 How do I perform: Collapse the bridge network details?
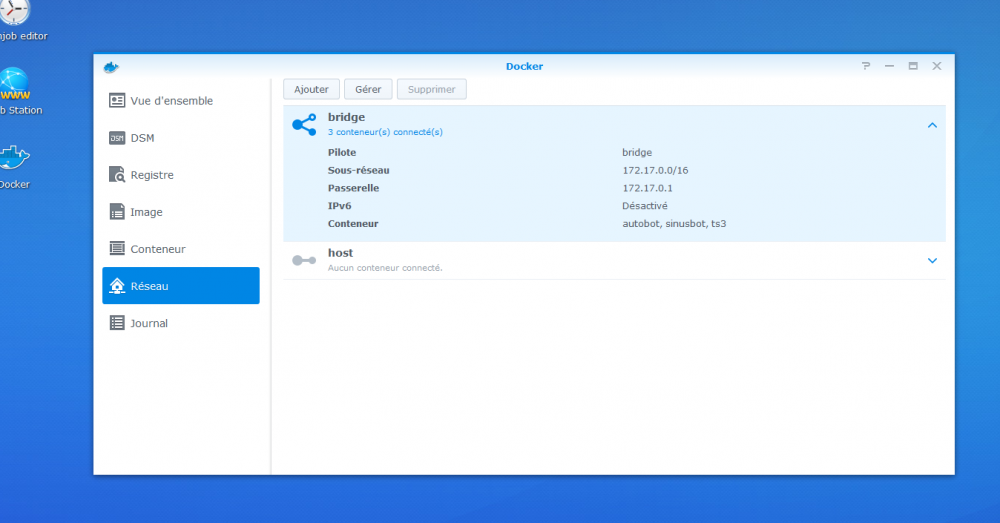(x=932, y=125)
